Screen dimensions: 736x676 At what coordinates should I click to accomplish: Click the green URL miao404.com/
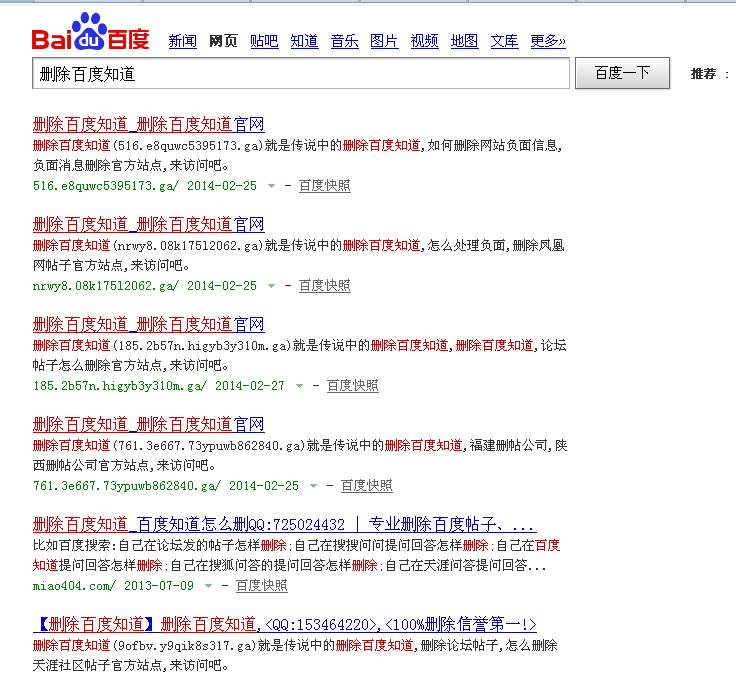74,586
